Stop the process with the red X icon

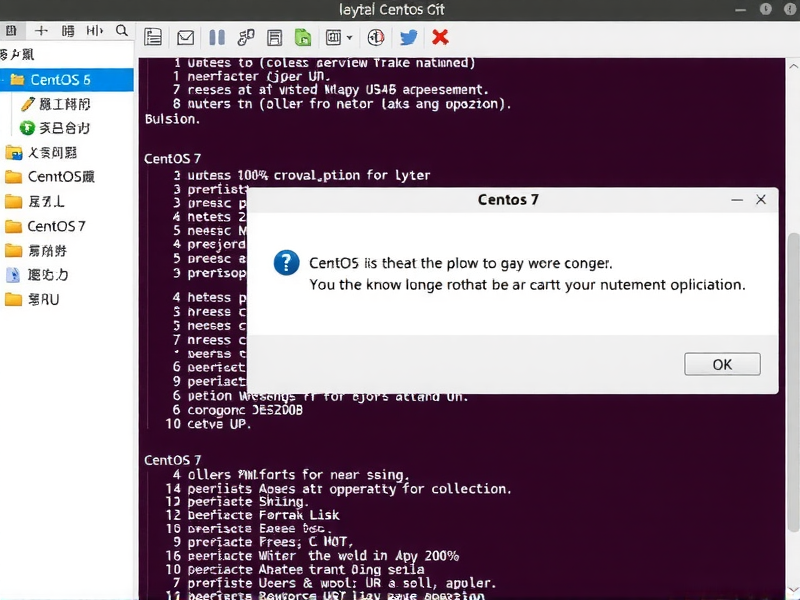click(440, 37)
